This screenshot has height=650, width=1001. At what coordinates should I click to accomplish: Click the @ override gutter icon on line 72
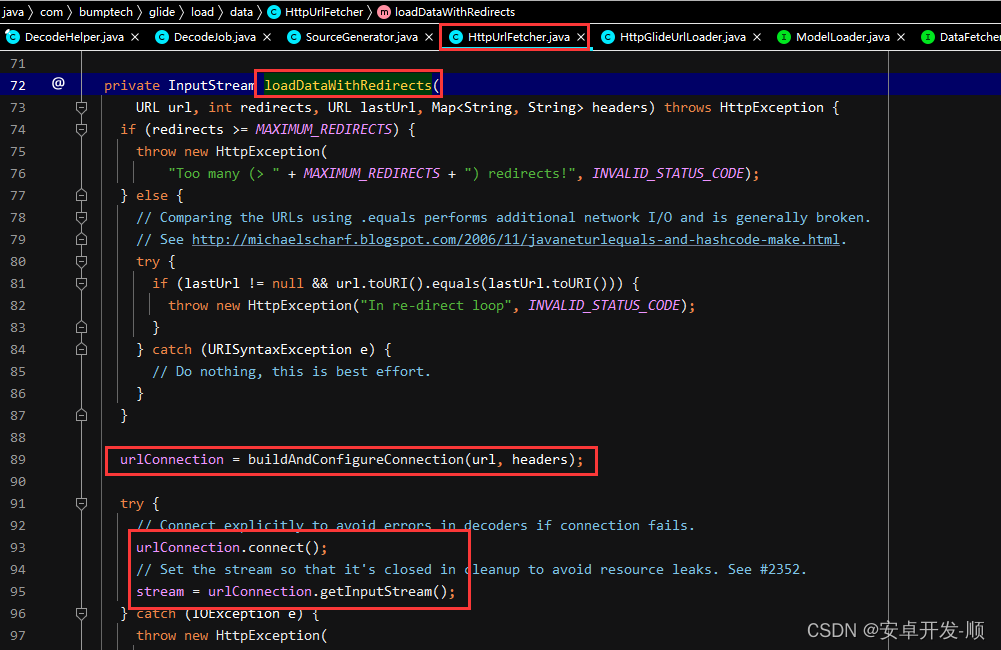click(58, 84)
